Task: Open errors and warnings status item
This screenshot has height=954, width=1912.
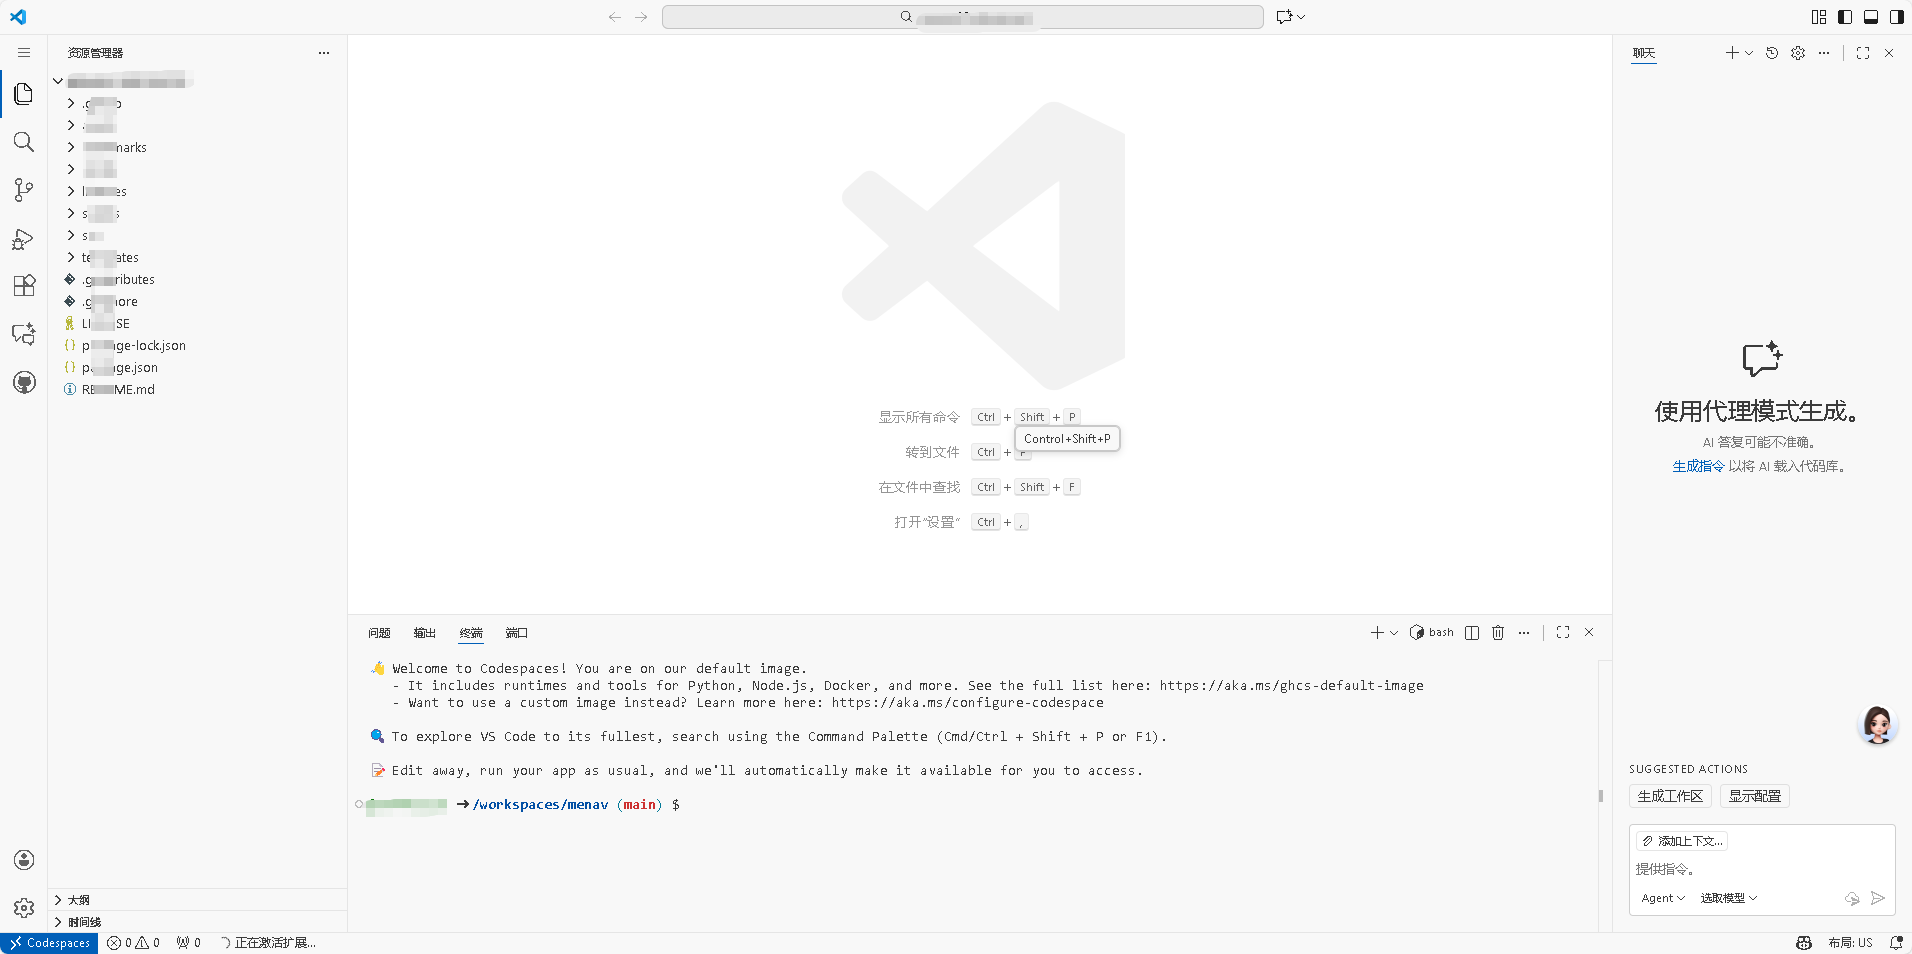Action: [x=134, y=943]
